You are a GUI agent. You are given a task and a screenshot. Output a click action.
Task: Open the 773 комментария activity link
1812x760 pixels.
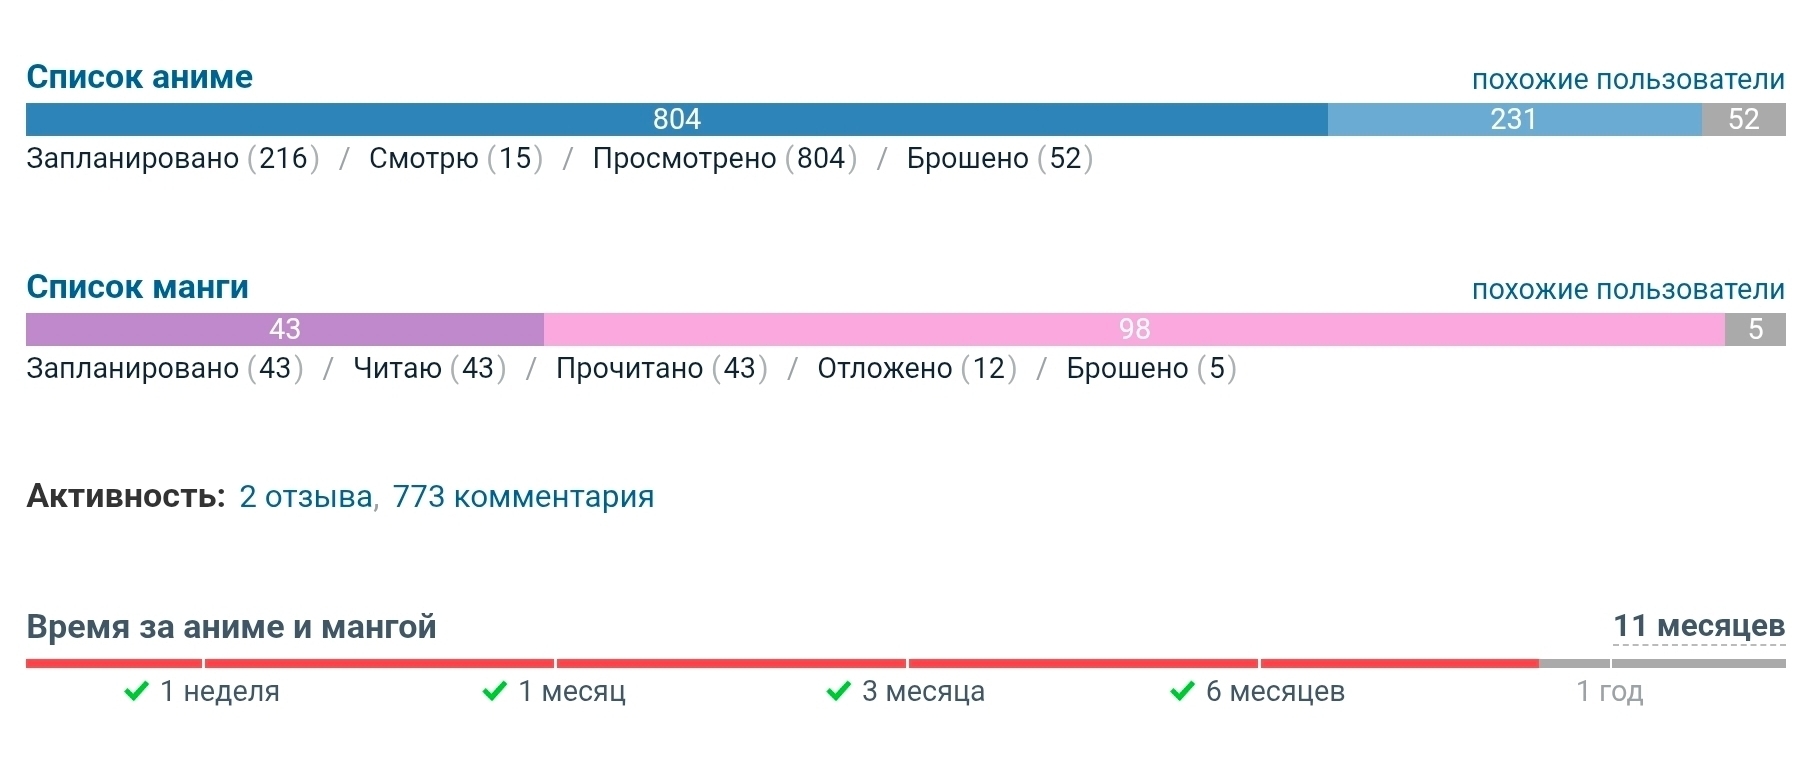[523, 496]
